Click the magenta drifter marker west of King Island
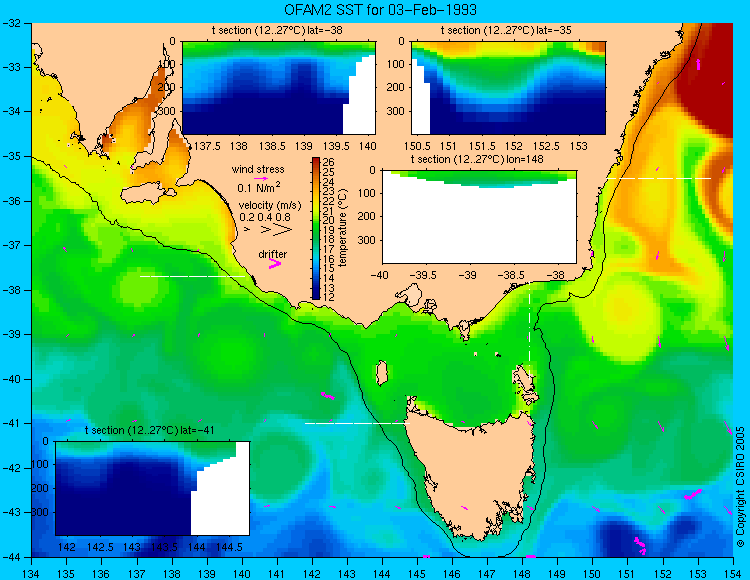 click(328, 395)
